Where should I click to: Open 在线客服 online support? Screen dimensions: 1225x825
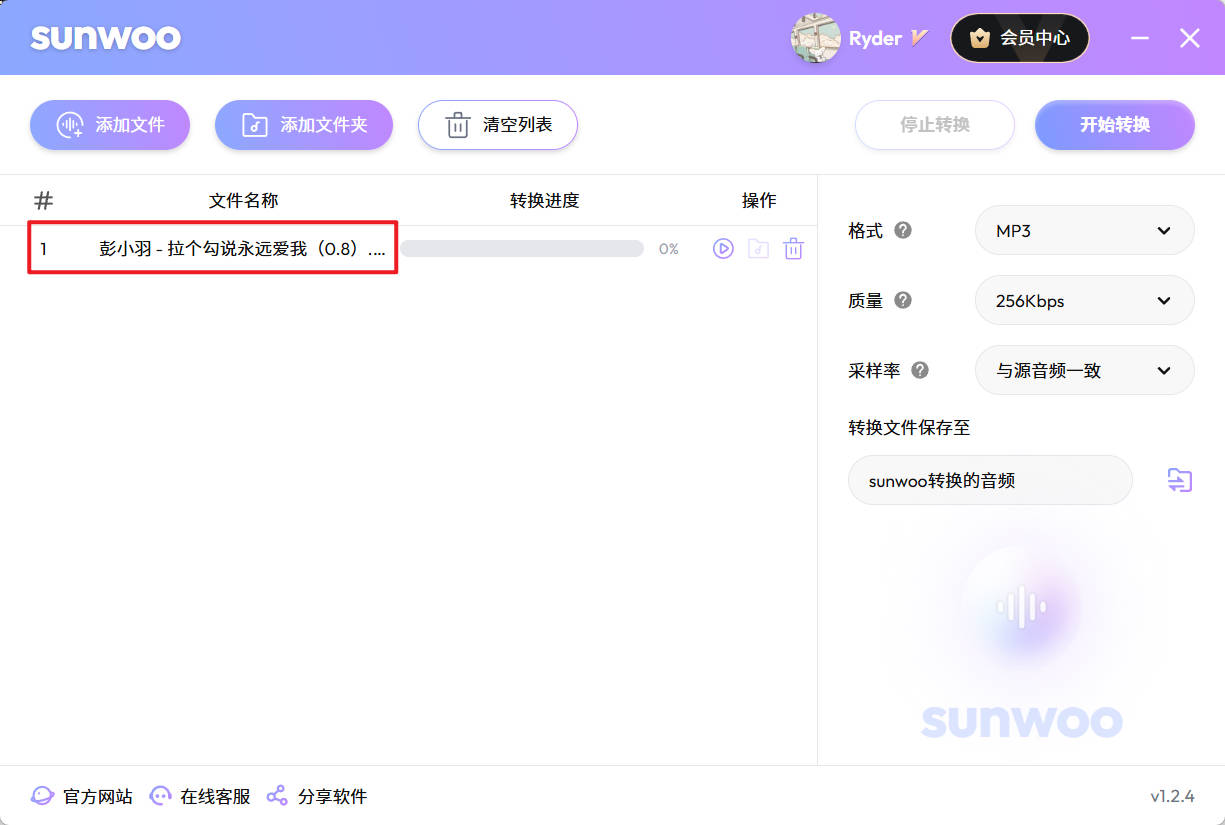tap(200, 796)
